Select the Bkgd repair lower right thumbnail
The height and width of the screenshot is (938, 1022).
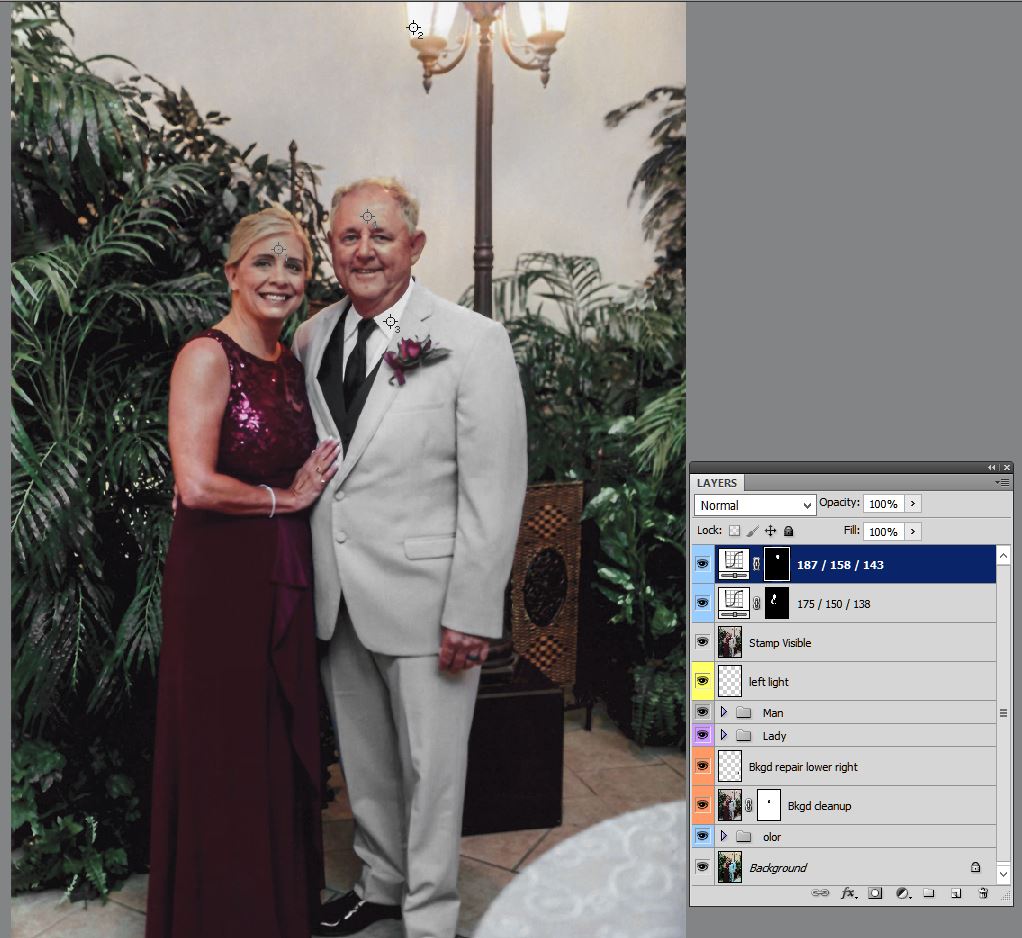pos(730,766)
